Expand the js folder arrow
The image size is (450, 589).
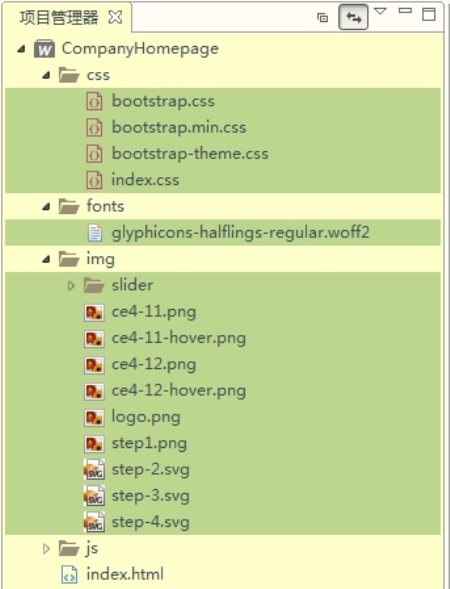pyautogui.click(x=46, y=549)
